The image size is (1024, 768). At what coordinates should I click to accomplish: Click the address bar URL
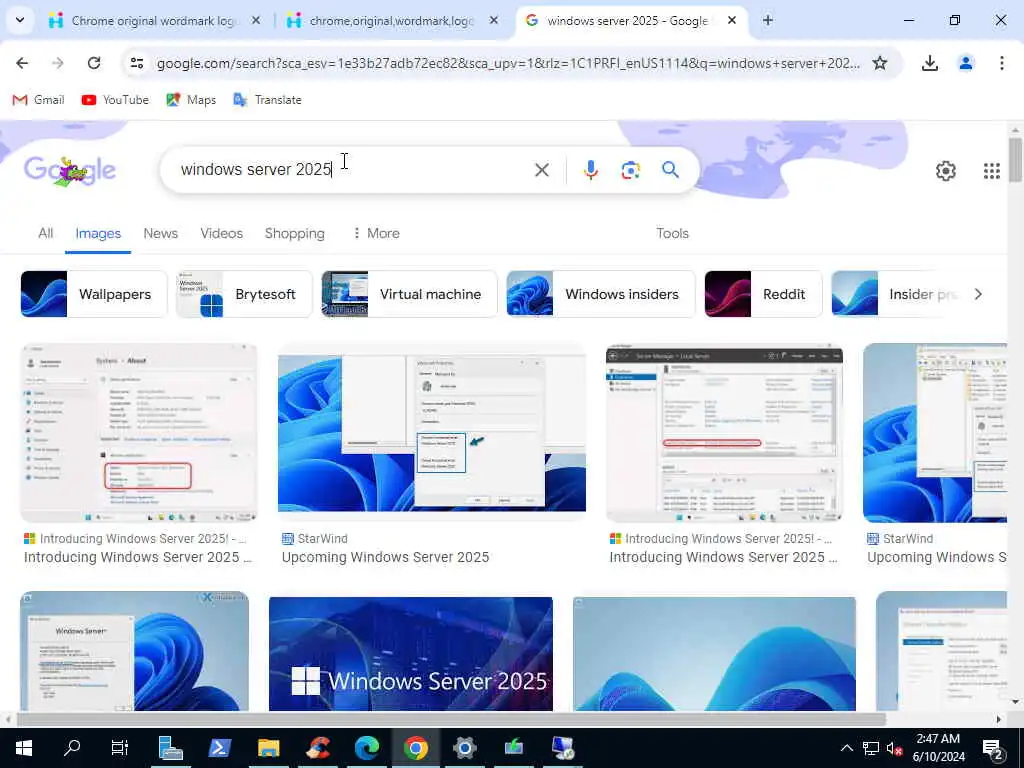(x=508, y=63)
